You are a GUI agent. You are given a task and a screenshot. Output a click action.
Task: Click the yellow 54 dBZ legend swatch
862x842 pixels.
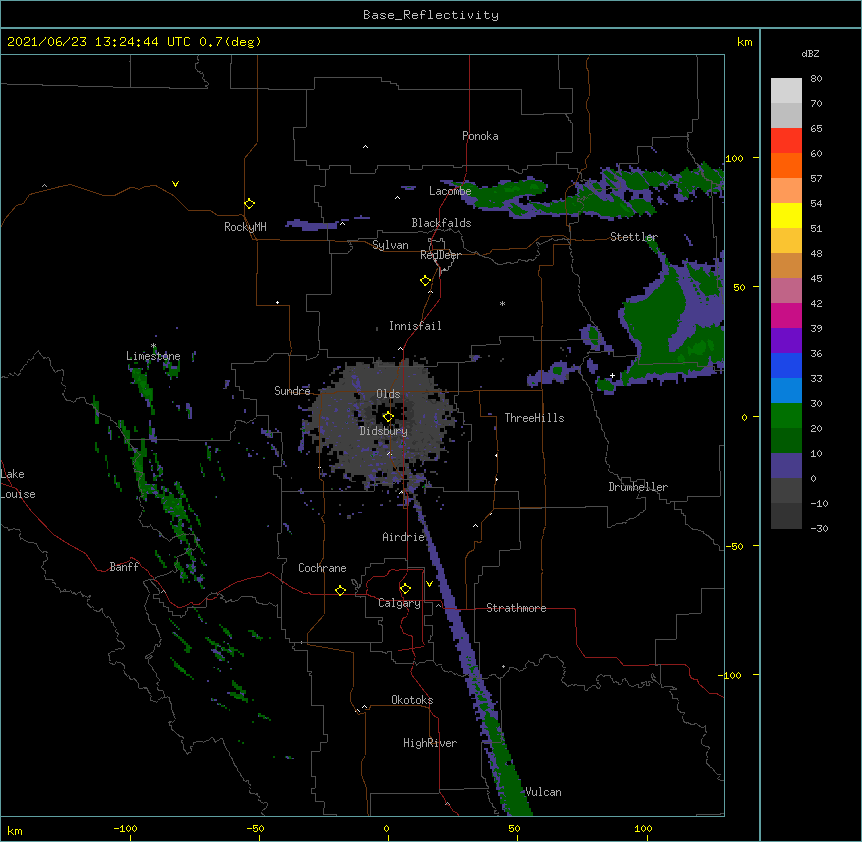tap(786, 215)
